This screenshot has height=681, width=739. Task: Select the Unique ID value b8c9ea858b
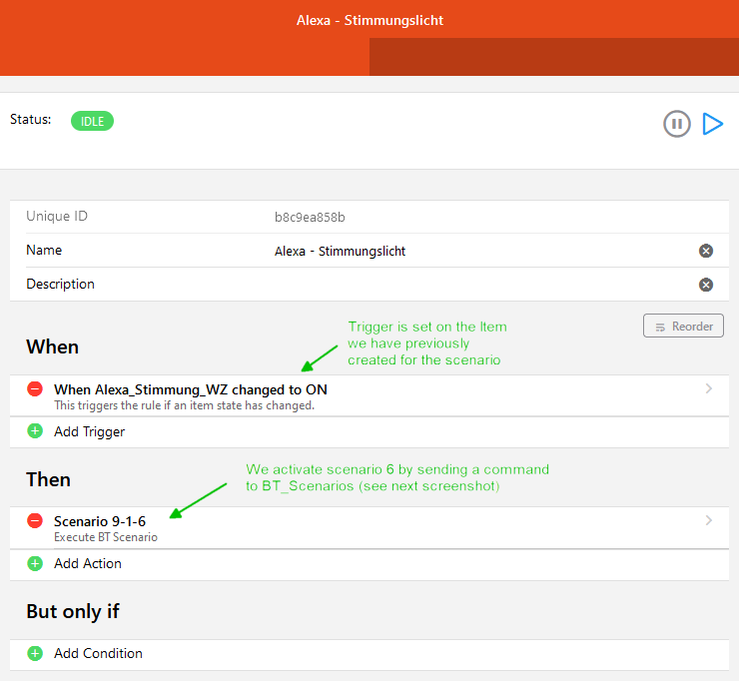[310, 217]
